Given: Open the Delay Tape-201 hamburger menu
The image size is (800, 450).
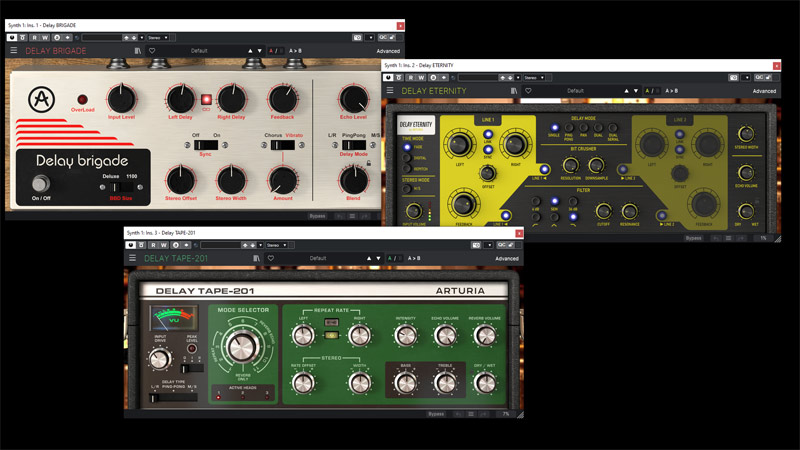Looking at the screenshot, I should click(x=131, y=258).
